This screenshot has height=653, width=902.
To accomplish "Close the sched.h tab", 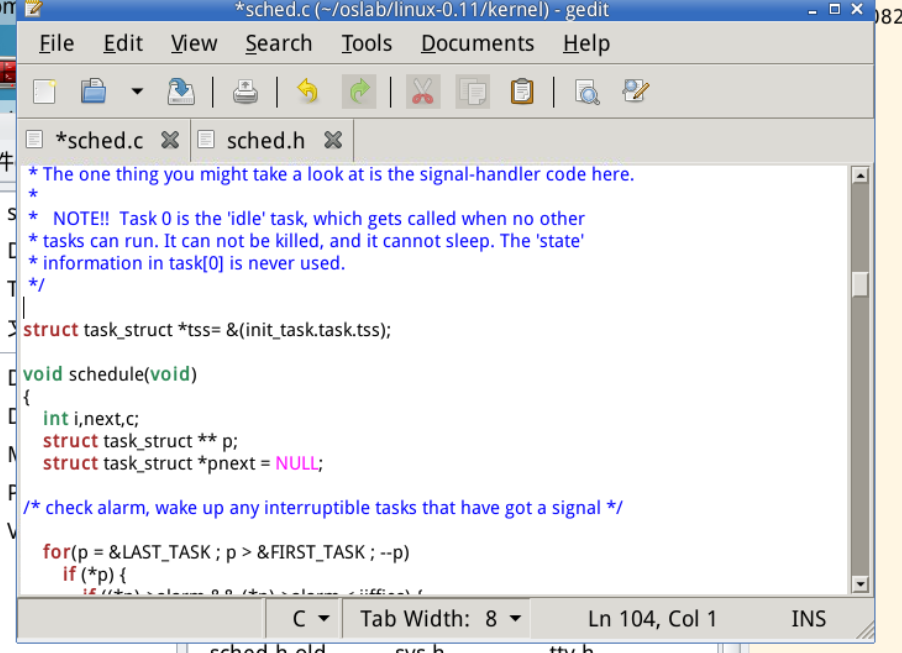I will [333, 141].
